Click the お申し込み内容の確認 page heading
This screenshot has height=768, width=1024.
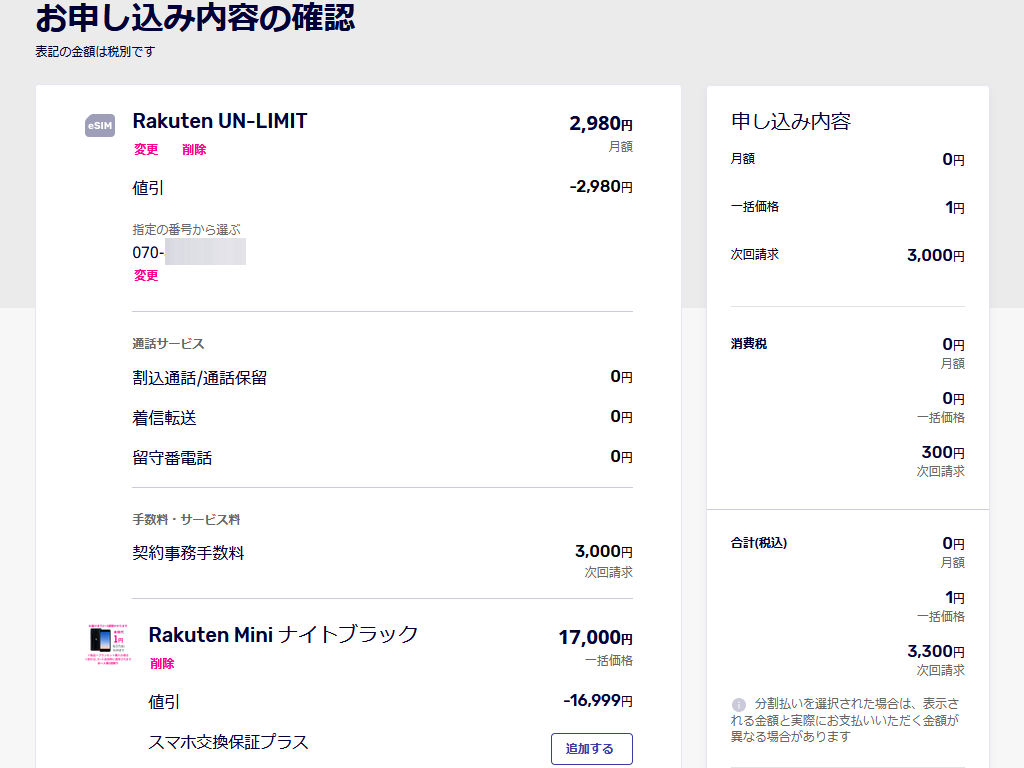click(x=195, y=18)
